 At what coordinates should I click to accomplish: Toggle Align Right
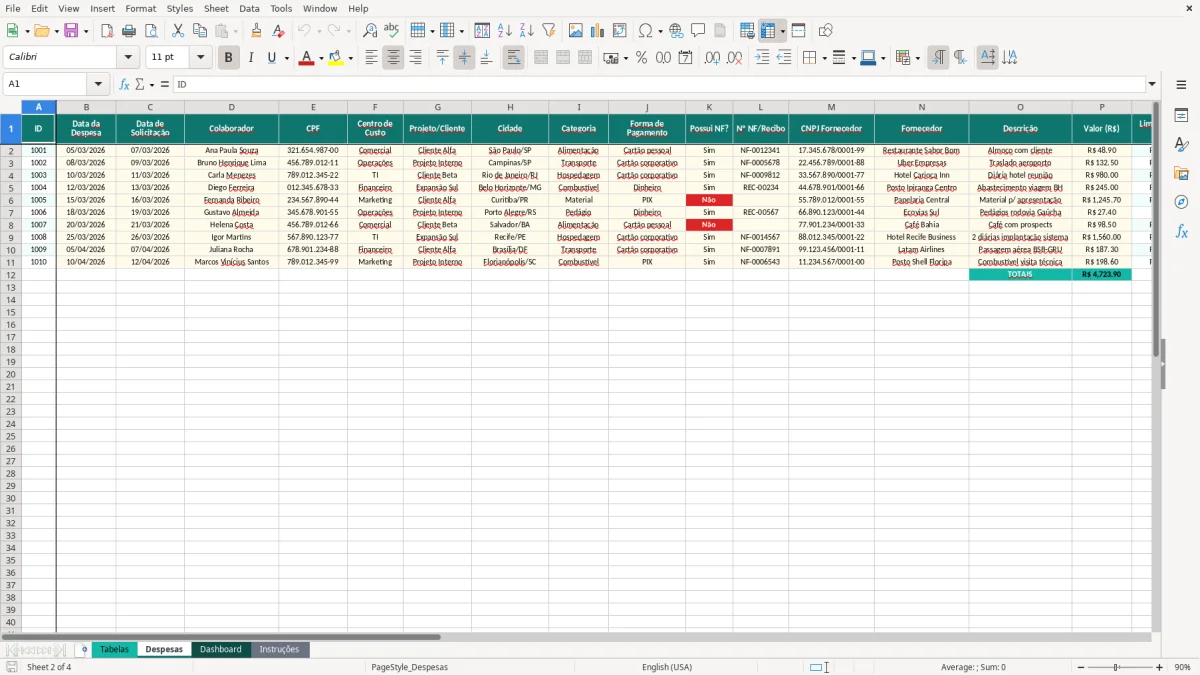point(415,58)
